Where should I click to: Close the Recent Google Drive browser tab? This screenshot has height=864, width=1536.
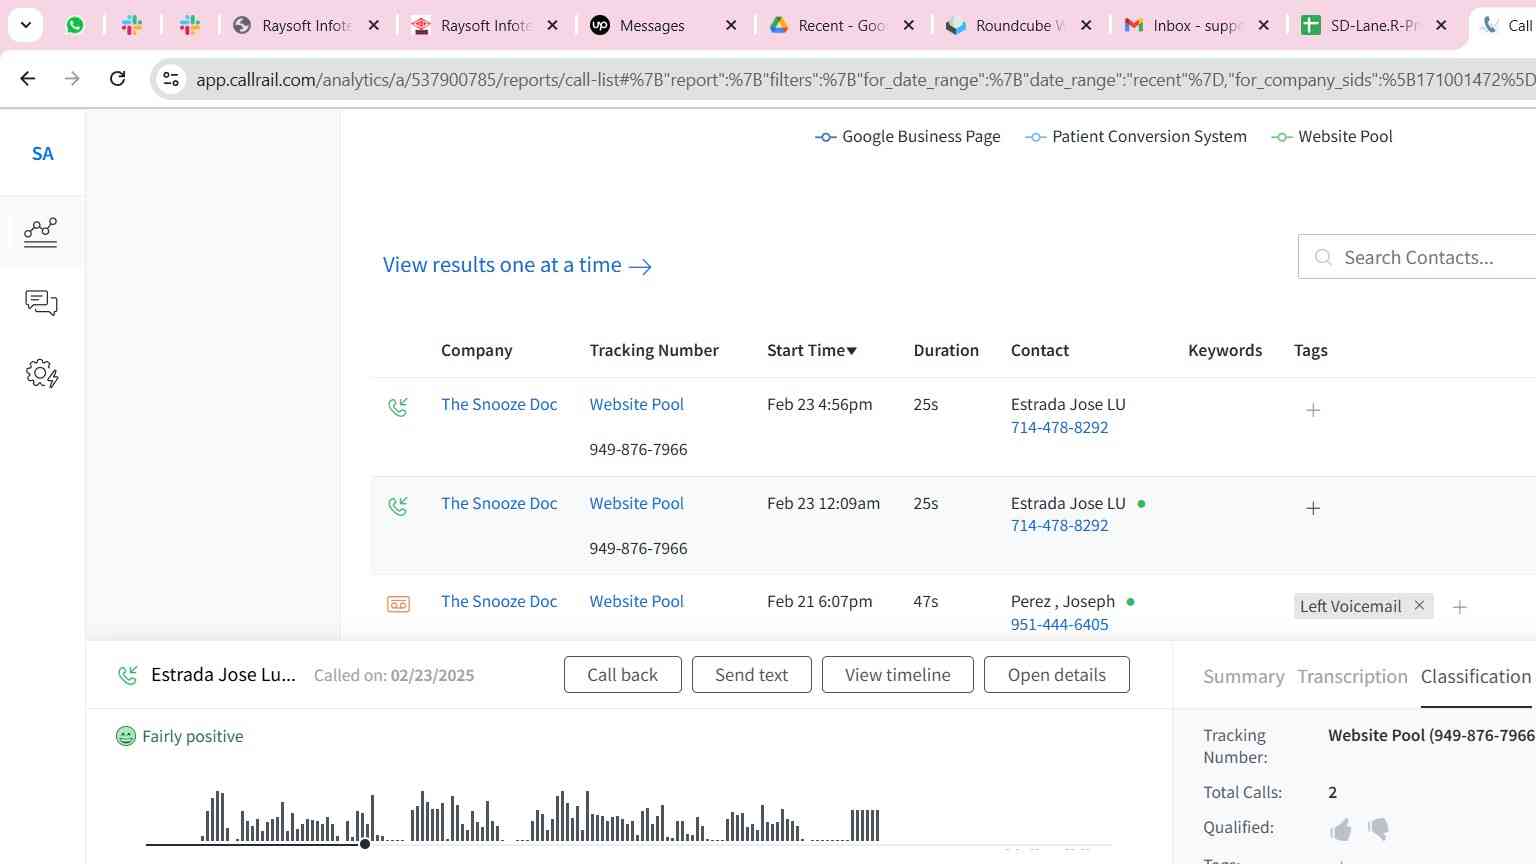pyautogui.click(x=908, y=25)
